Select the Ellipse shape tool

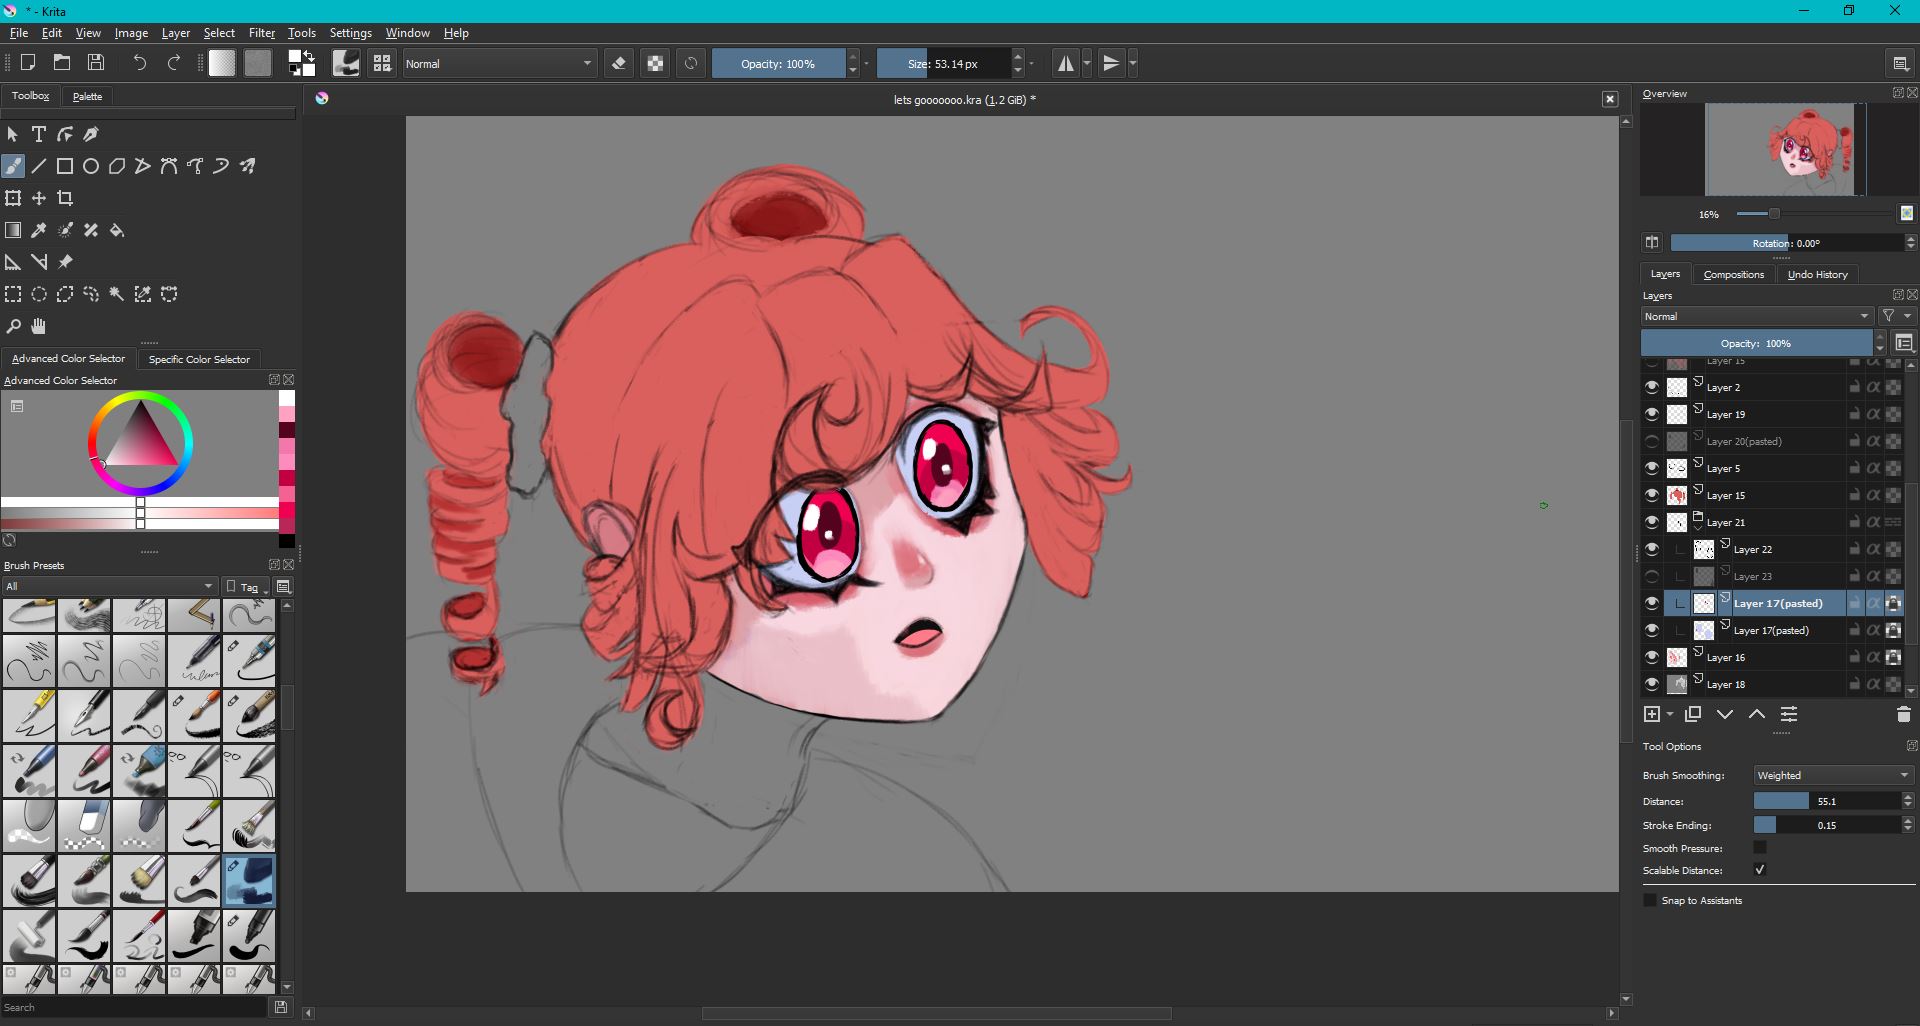pyautogui.click(x=91, y=166)
